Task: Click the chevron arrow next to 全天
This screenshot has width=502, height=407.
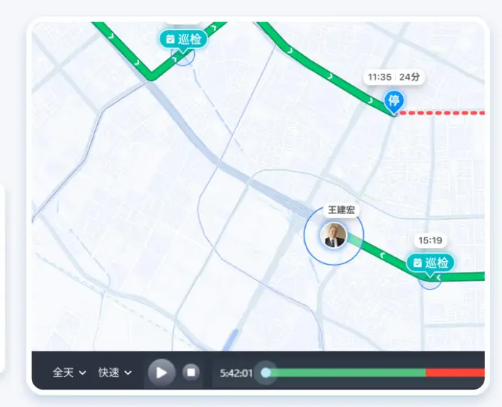Action: tap(82, 373)
